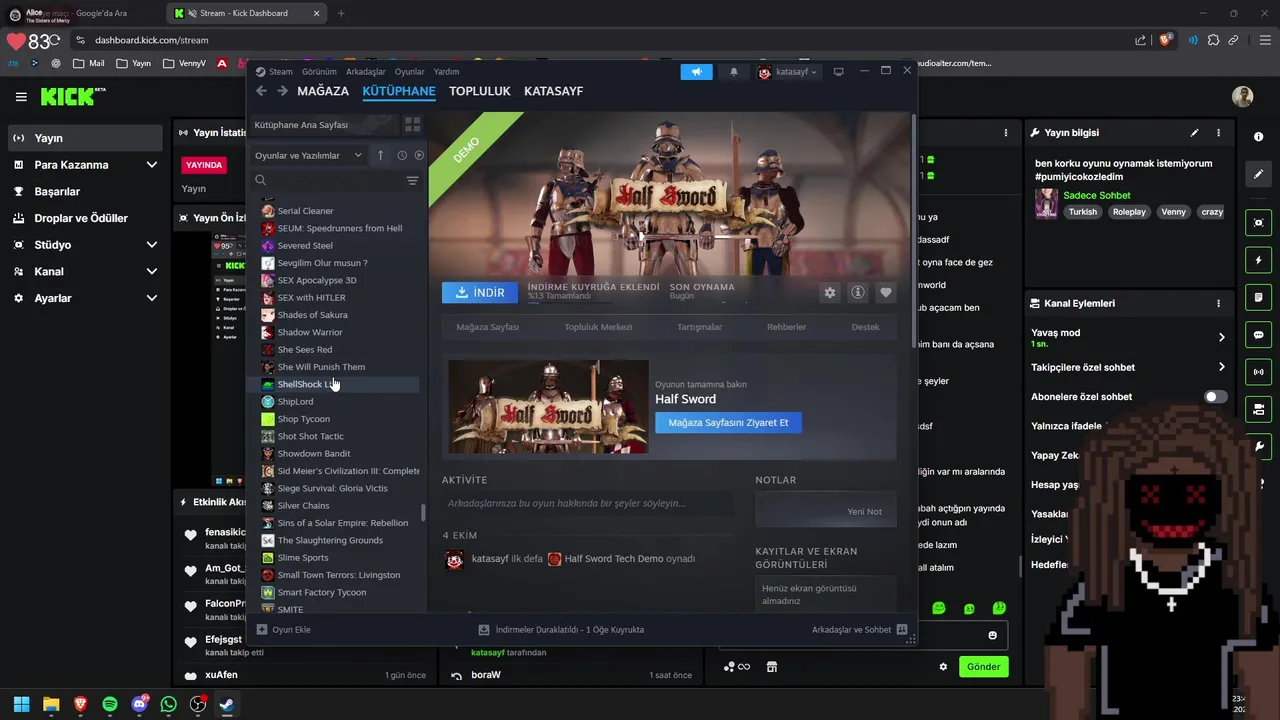Click Steam library search field
1280x720 pixels.
pyautogui.click(x=329, y=181)
